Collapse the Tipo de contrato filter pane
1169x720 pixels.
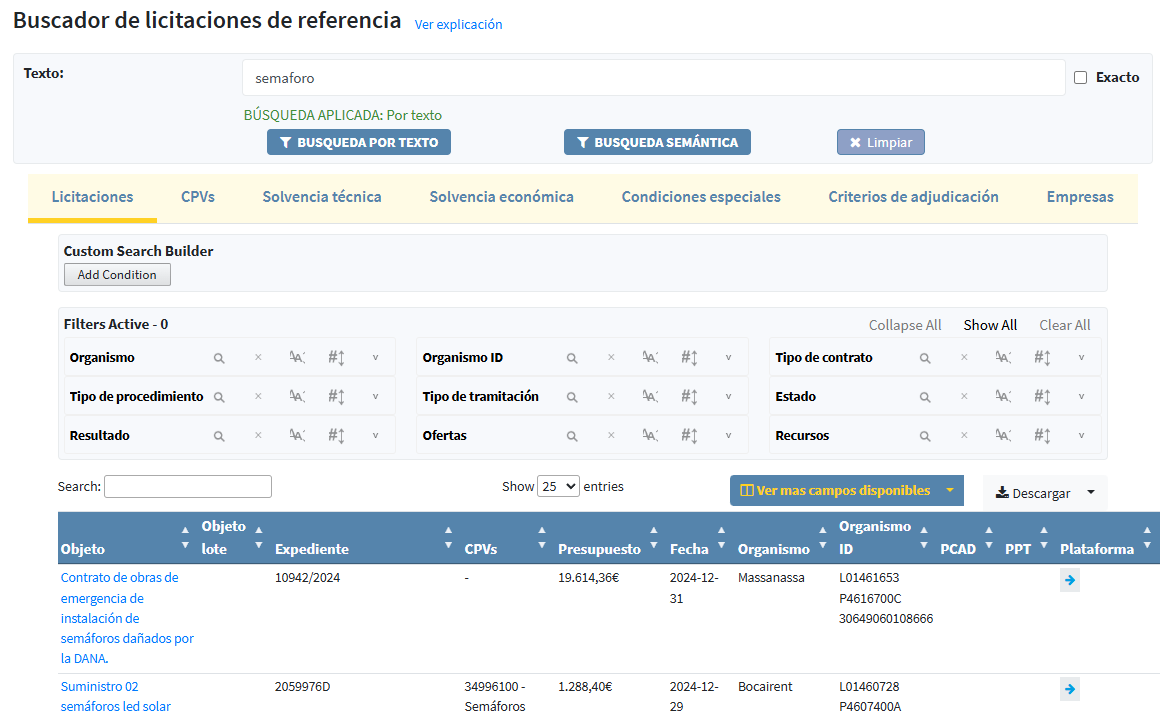(x=1081, y=358)
